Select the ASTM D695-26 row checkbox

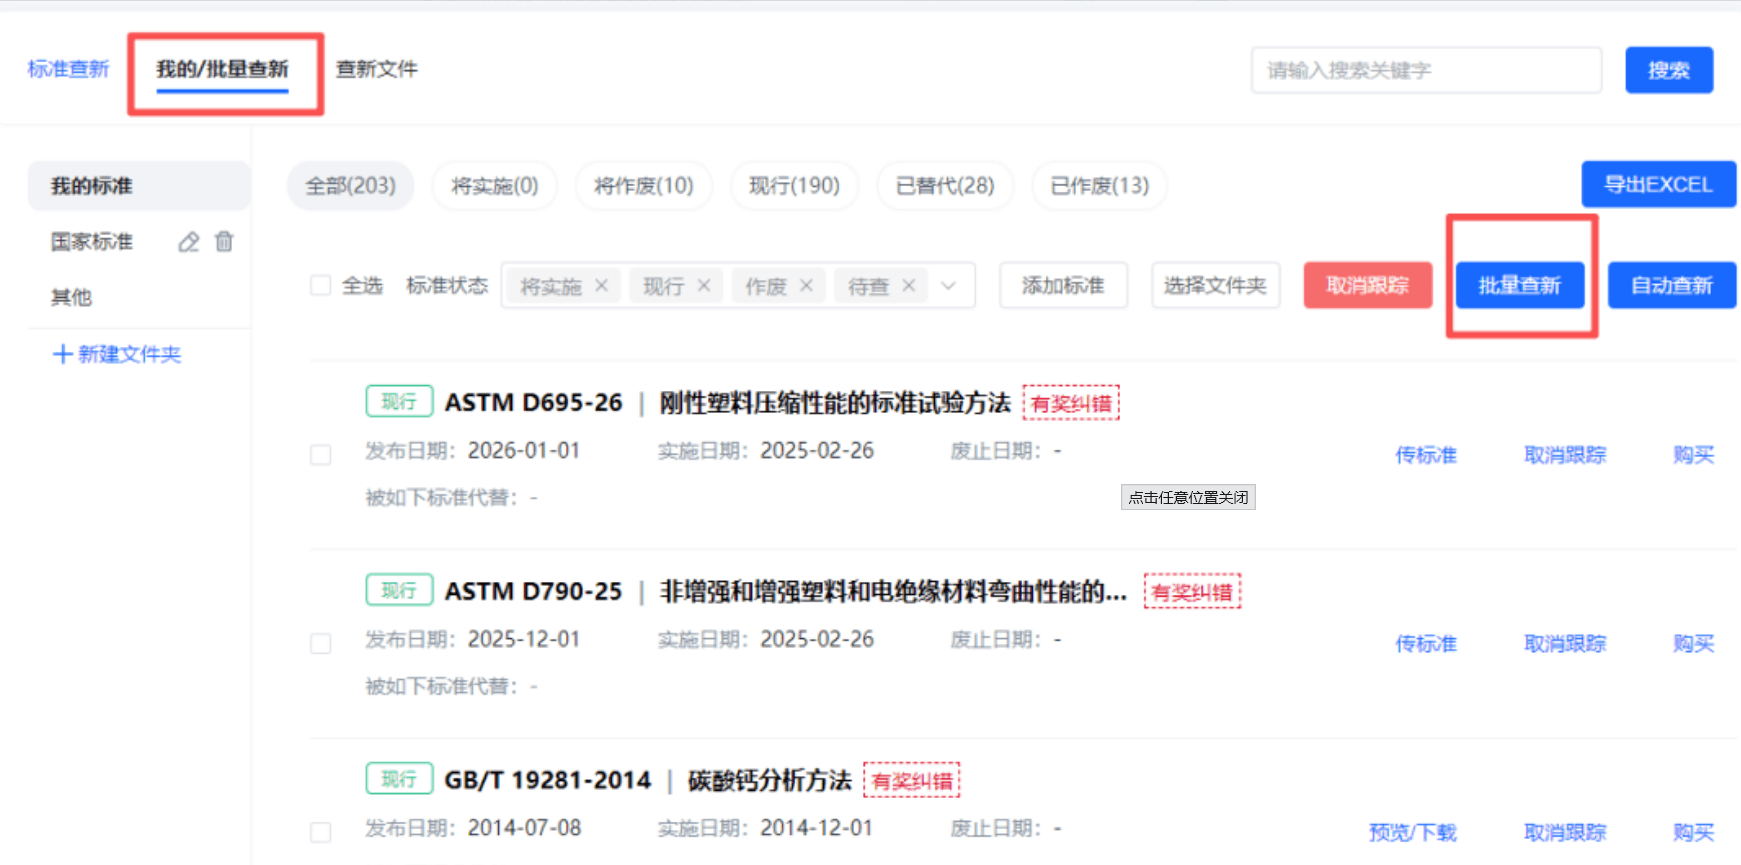[x=320, y=455]
